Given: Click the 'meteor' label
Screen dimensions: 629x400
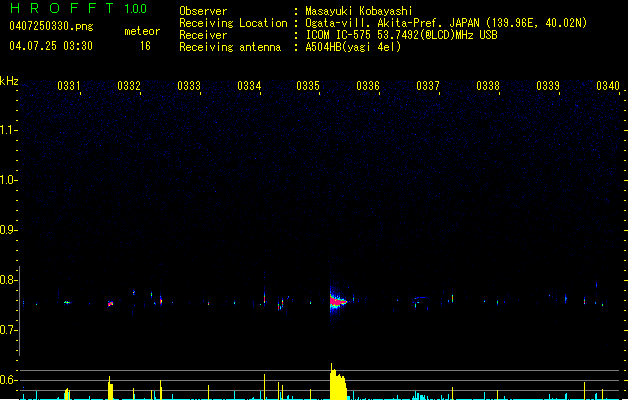Looking at the screenshot, I should [142, 31].
